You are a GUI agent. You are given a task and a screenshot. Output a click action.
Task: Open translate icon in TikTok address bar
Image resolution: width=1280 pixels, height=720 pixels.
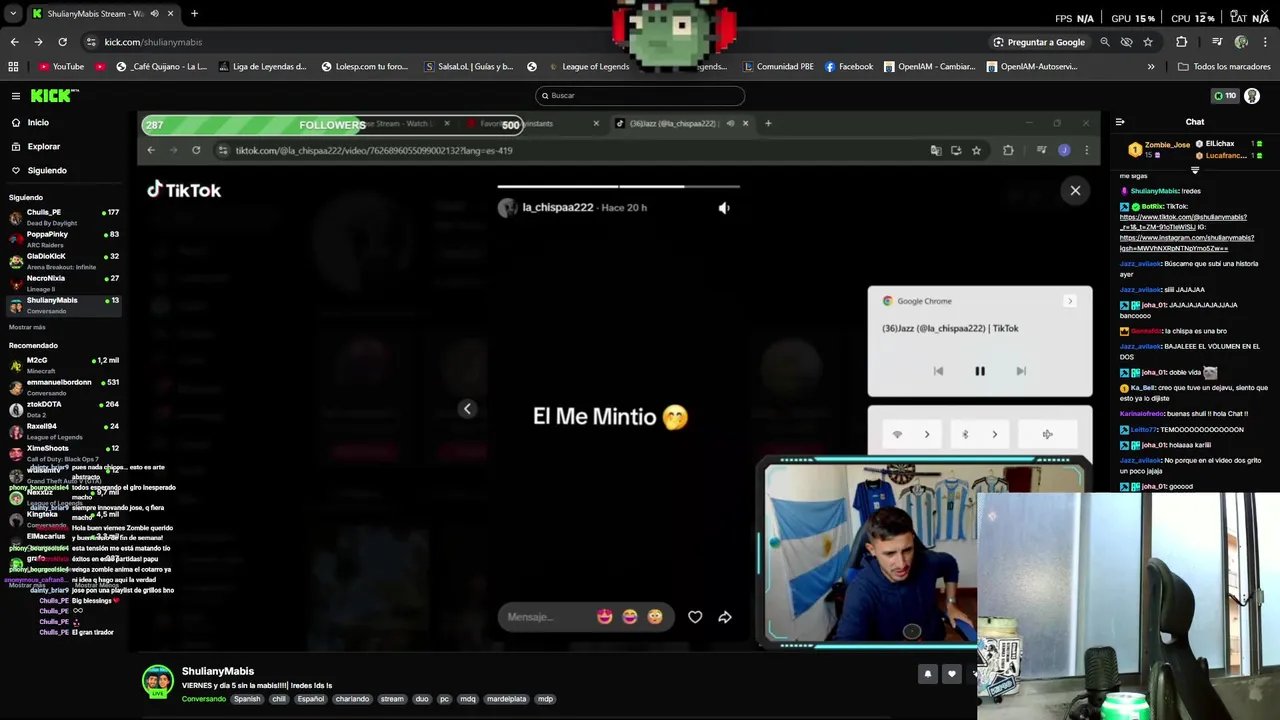(936, 150)
